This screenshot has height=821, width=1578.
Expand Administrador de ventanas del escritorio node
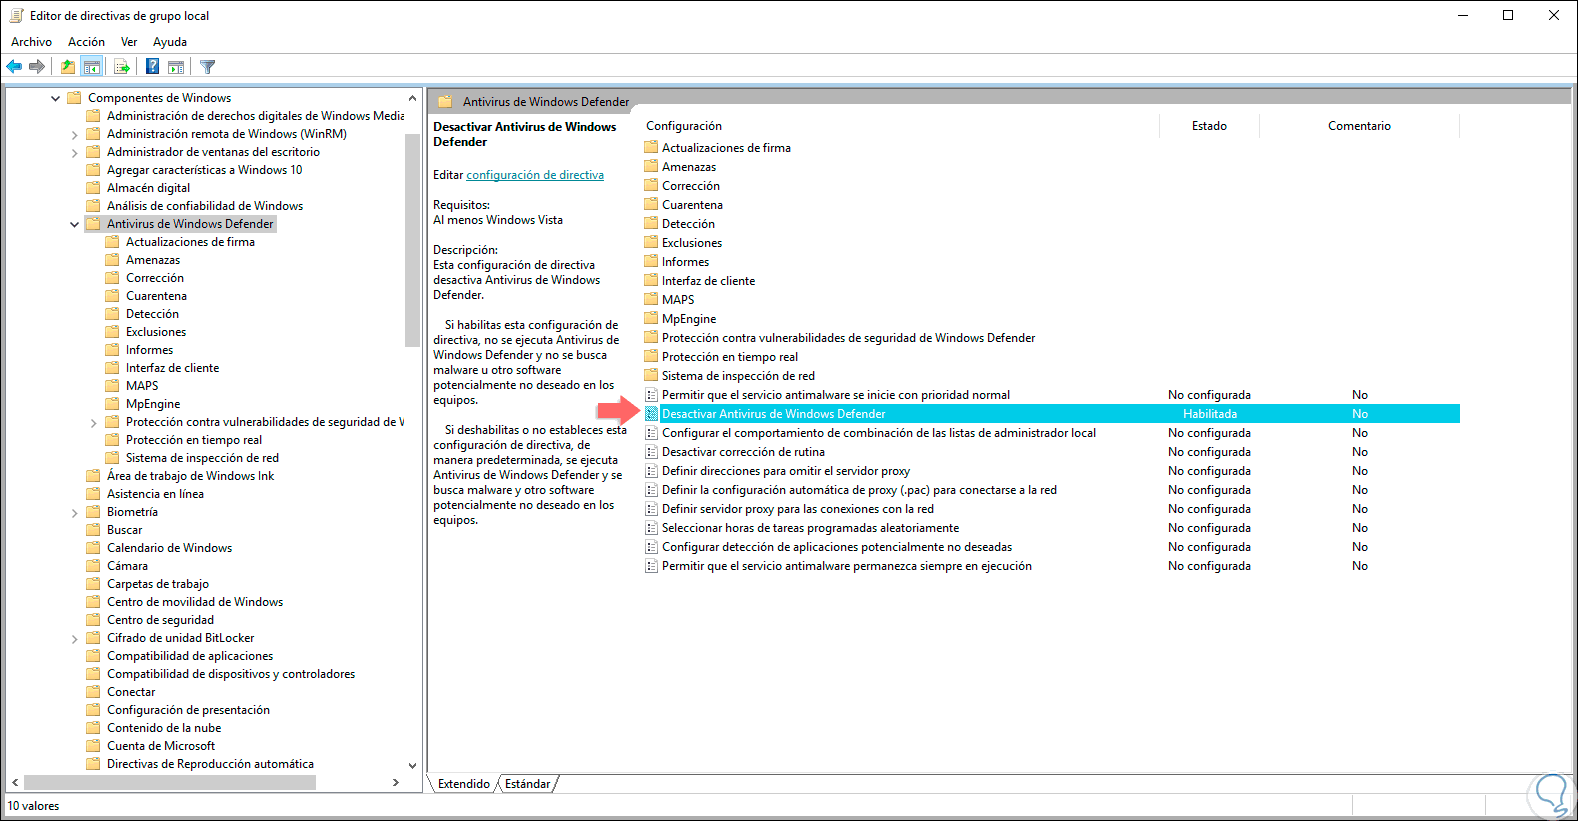75,152
